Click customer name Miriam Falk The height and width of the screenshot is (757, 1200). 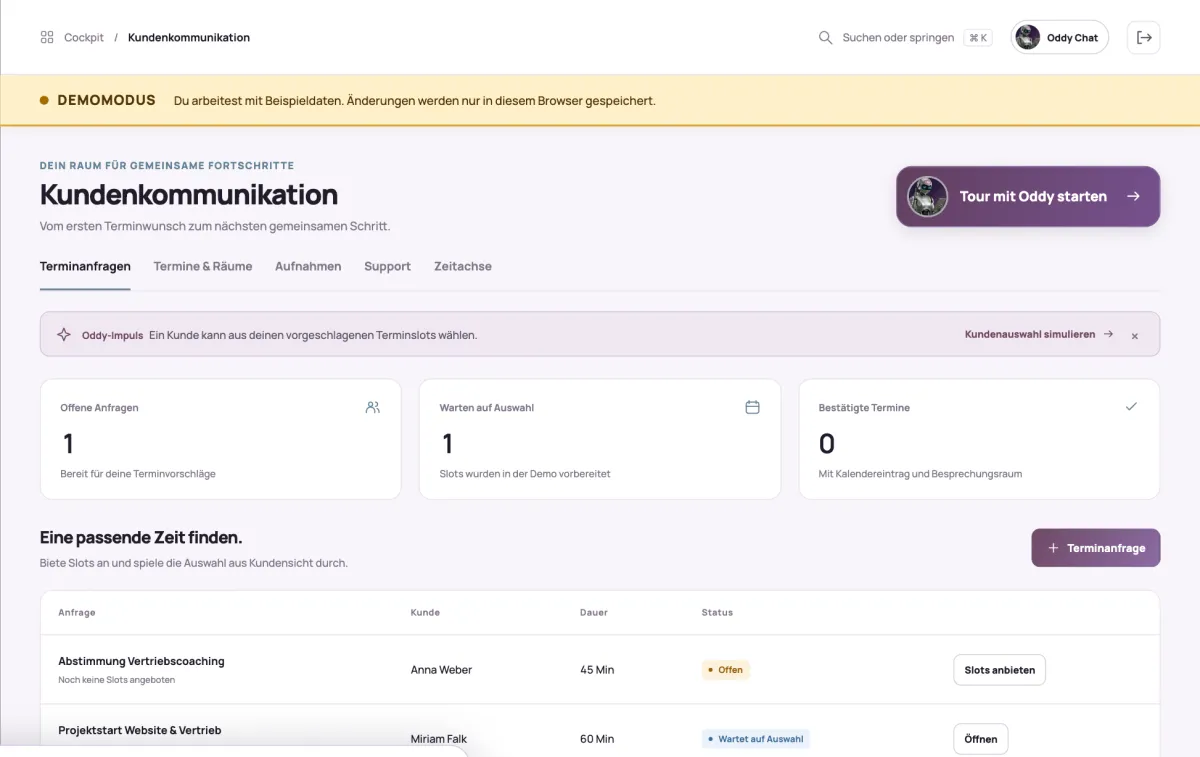coord(439,739)
